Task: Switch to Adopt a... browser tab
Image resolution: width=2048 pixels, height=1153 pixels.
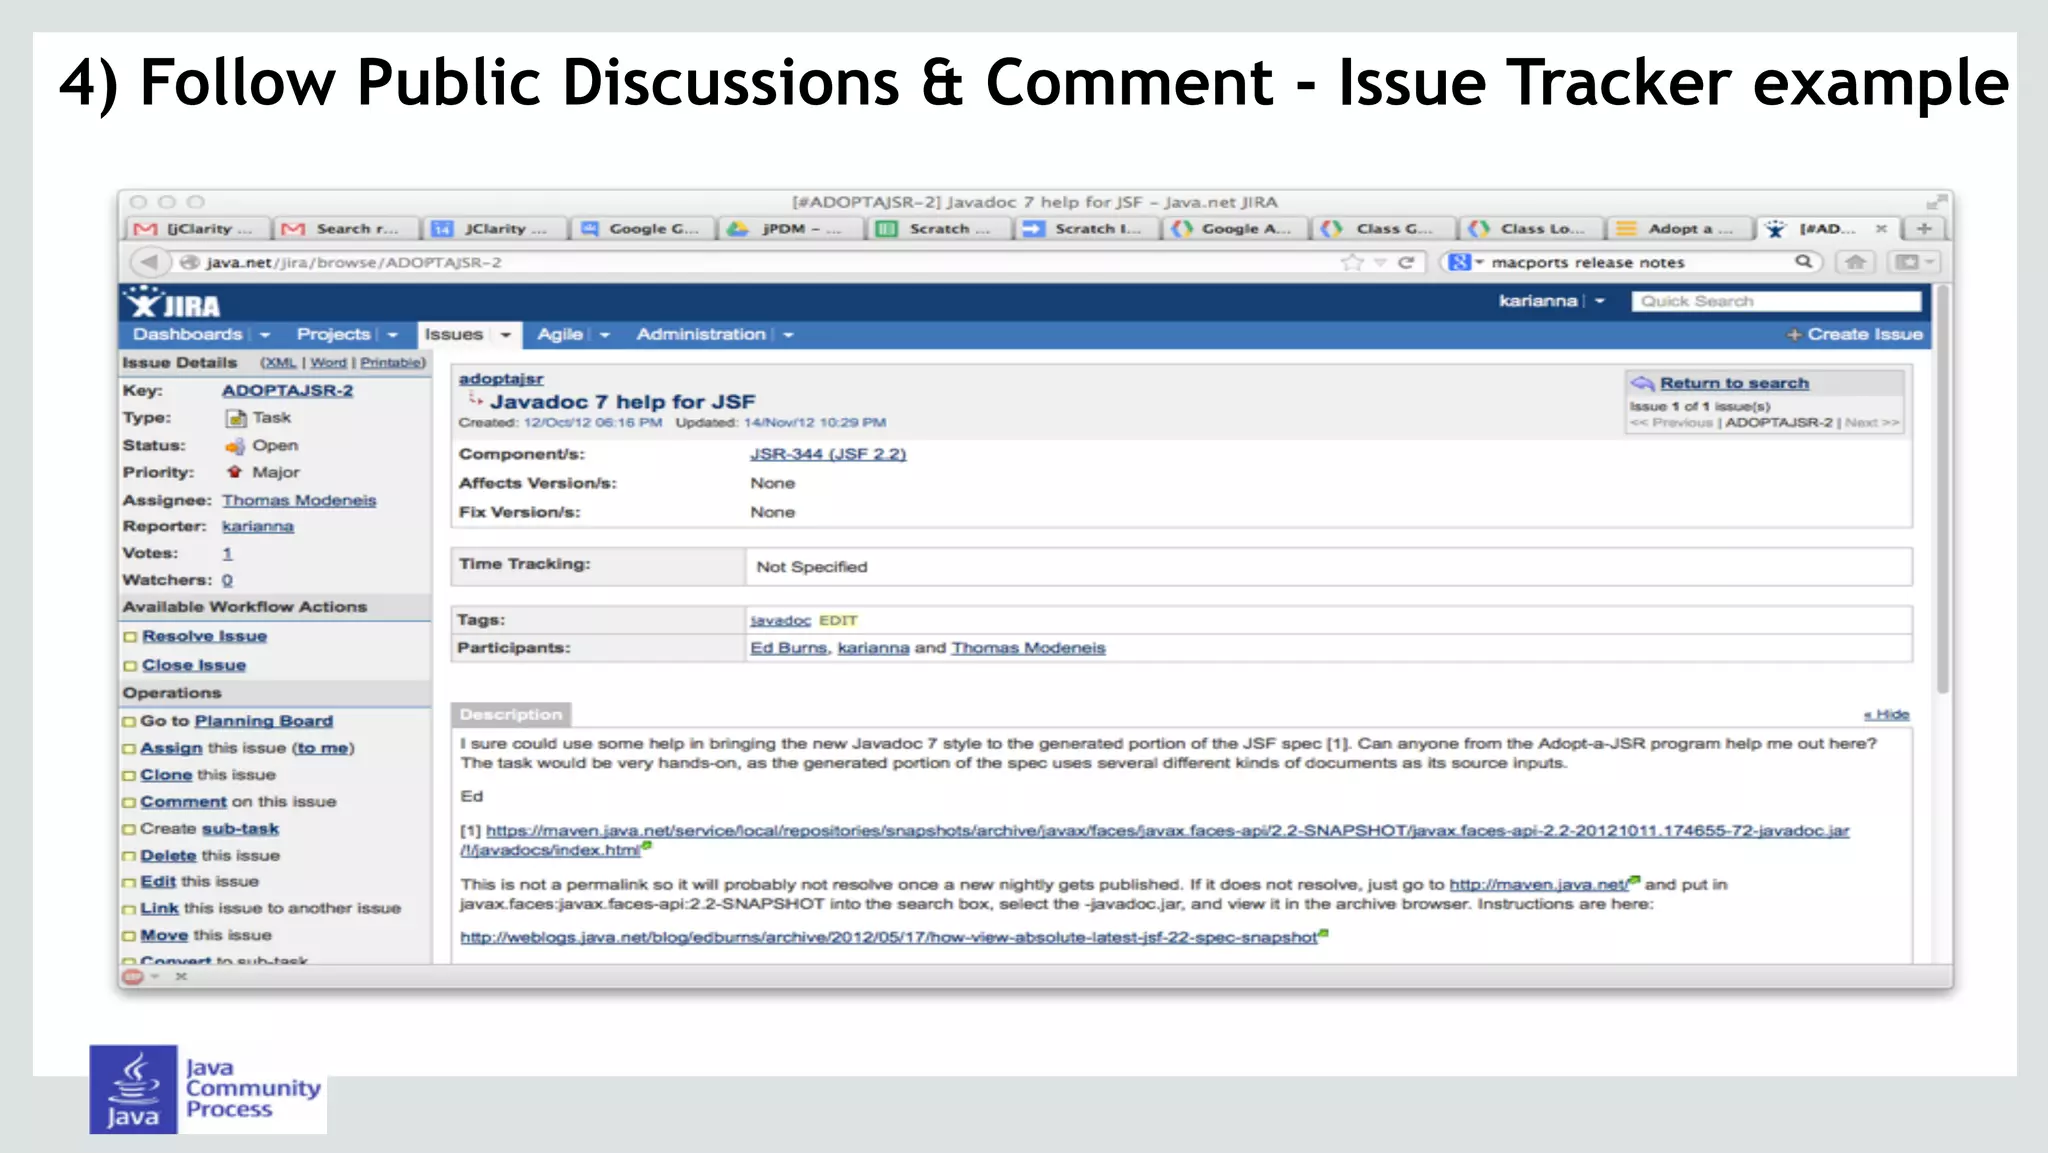Action: [1678, 229]
